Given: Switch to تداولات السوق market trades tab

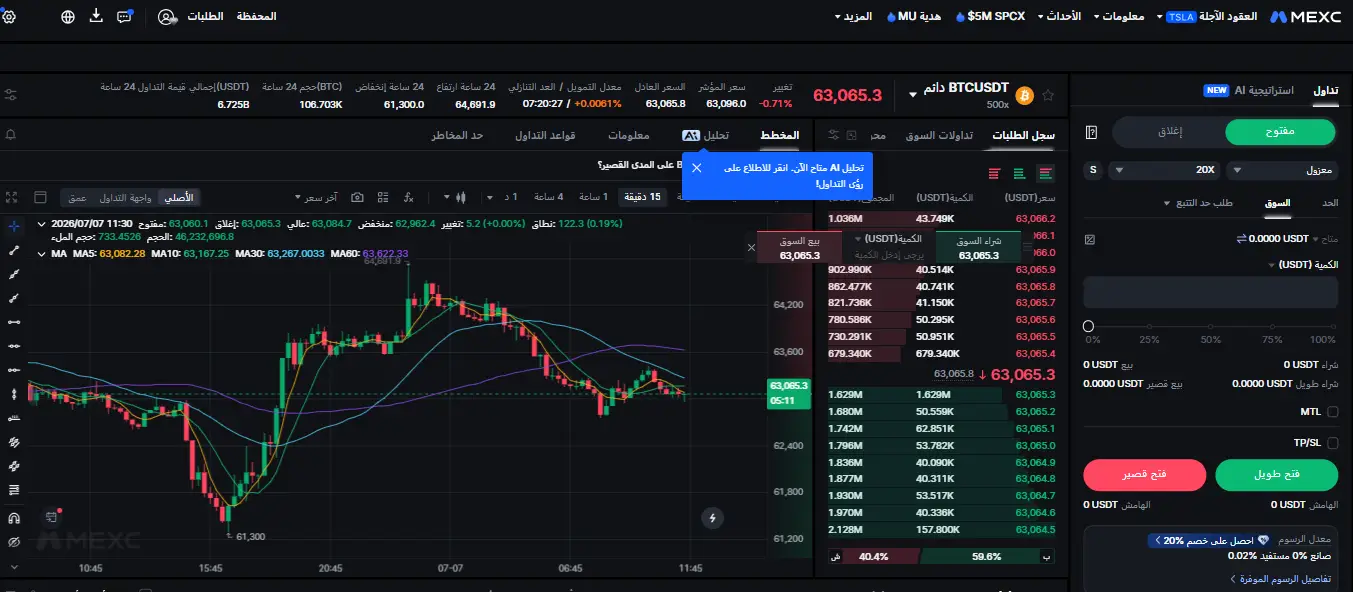Looking at the screenshot, I should click(x=940, y=135).
